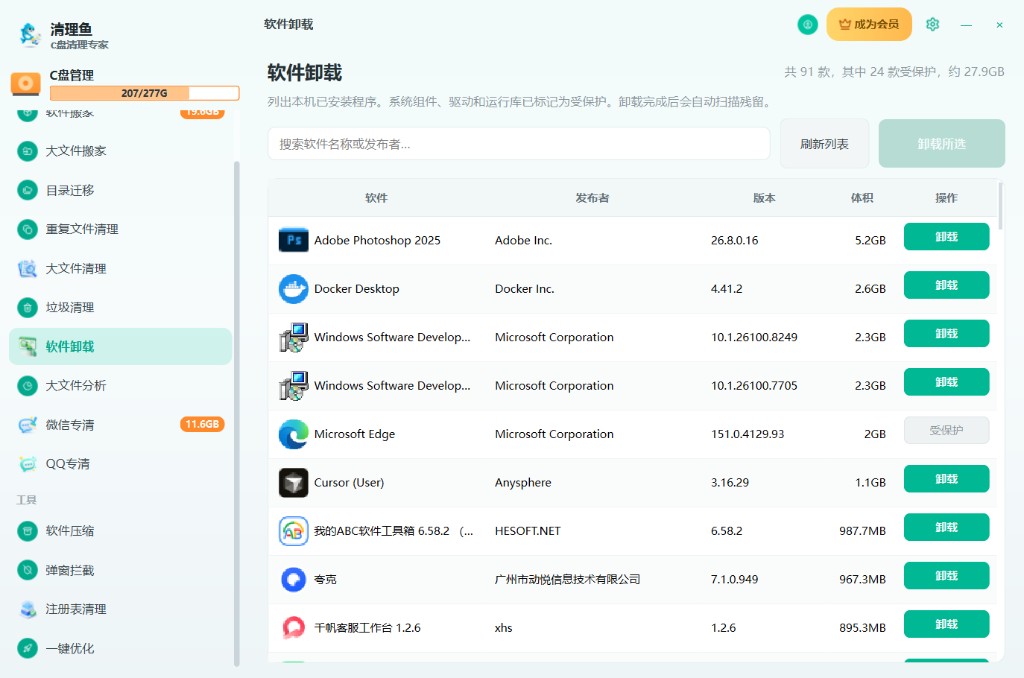
Task: Click Windows SDK 10.1.26100.7705 installer icon
Action: point(293,385)
